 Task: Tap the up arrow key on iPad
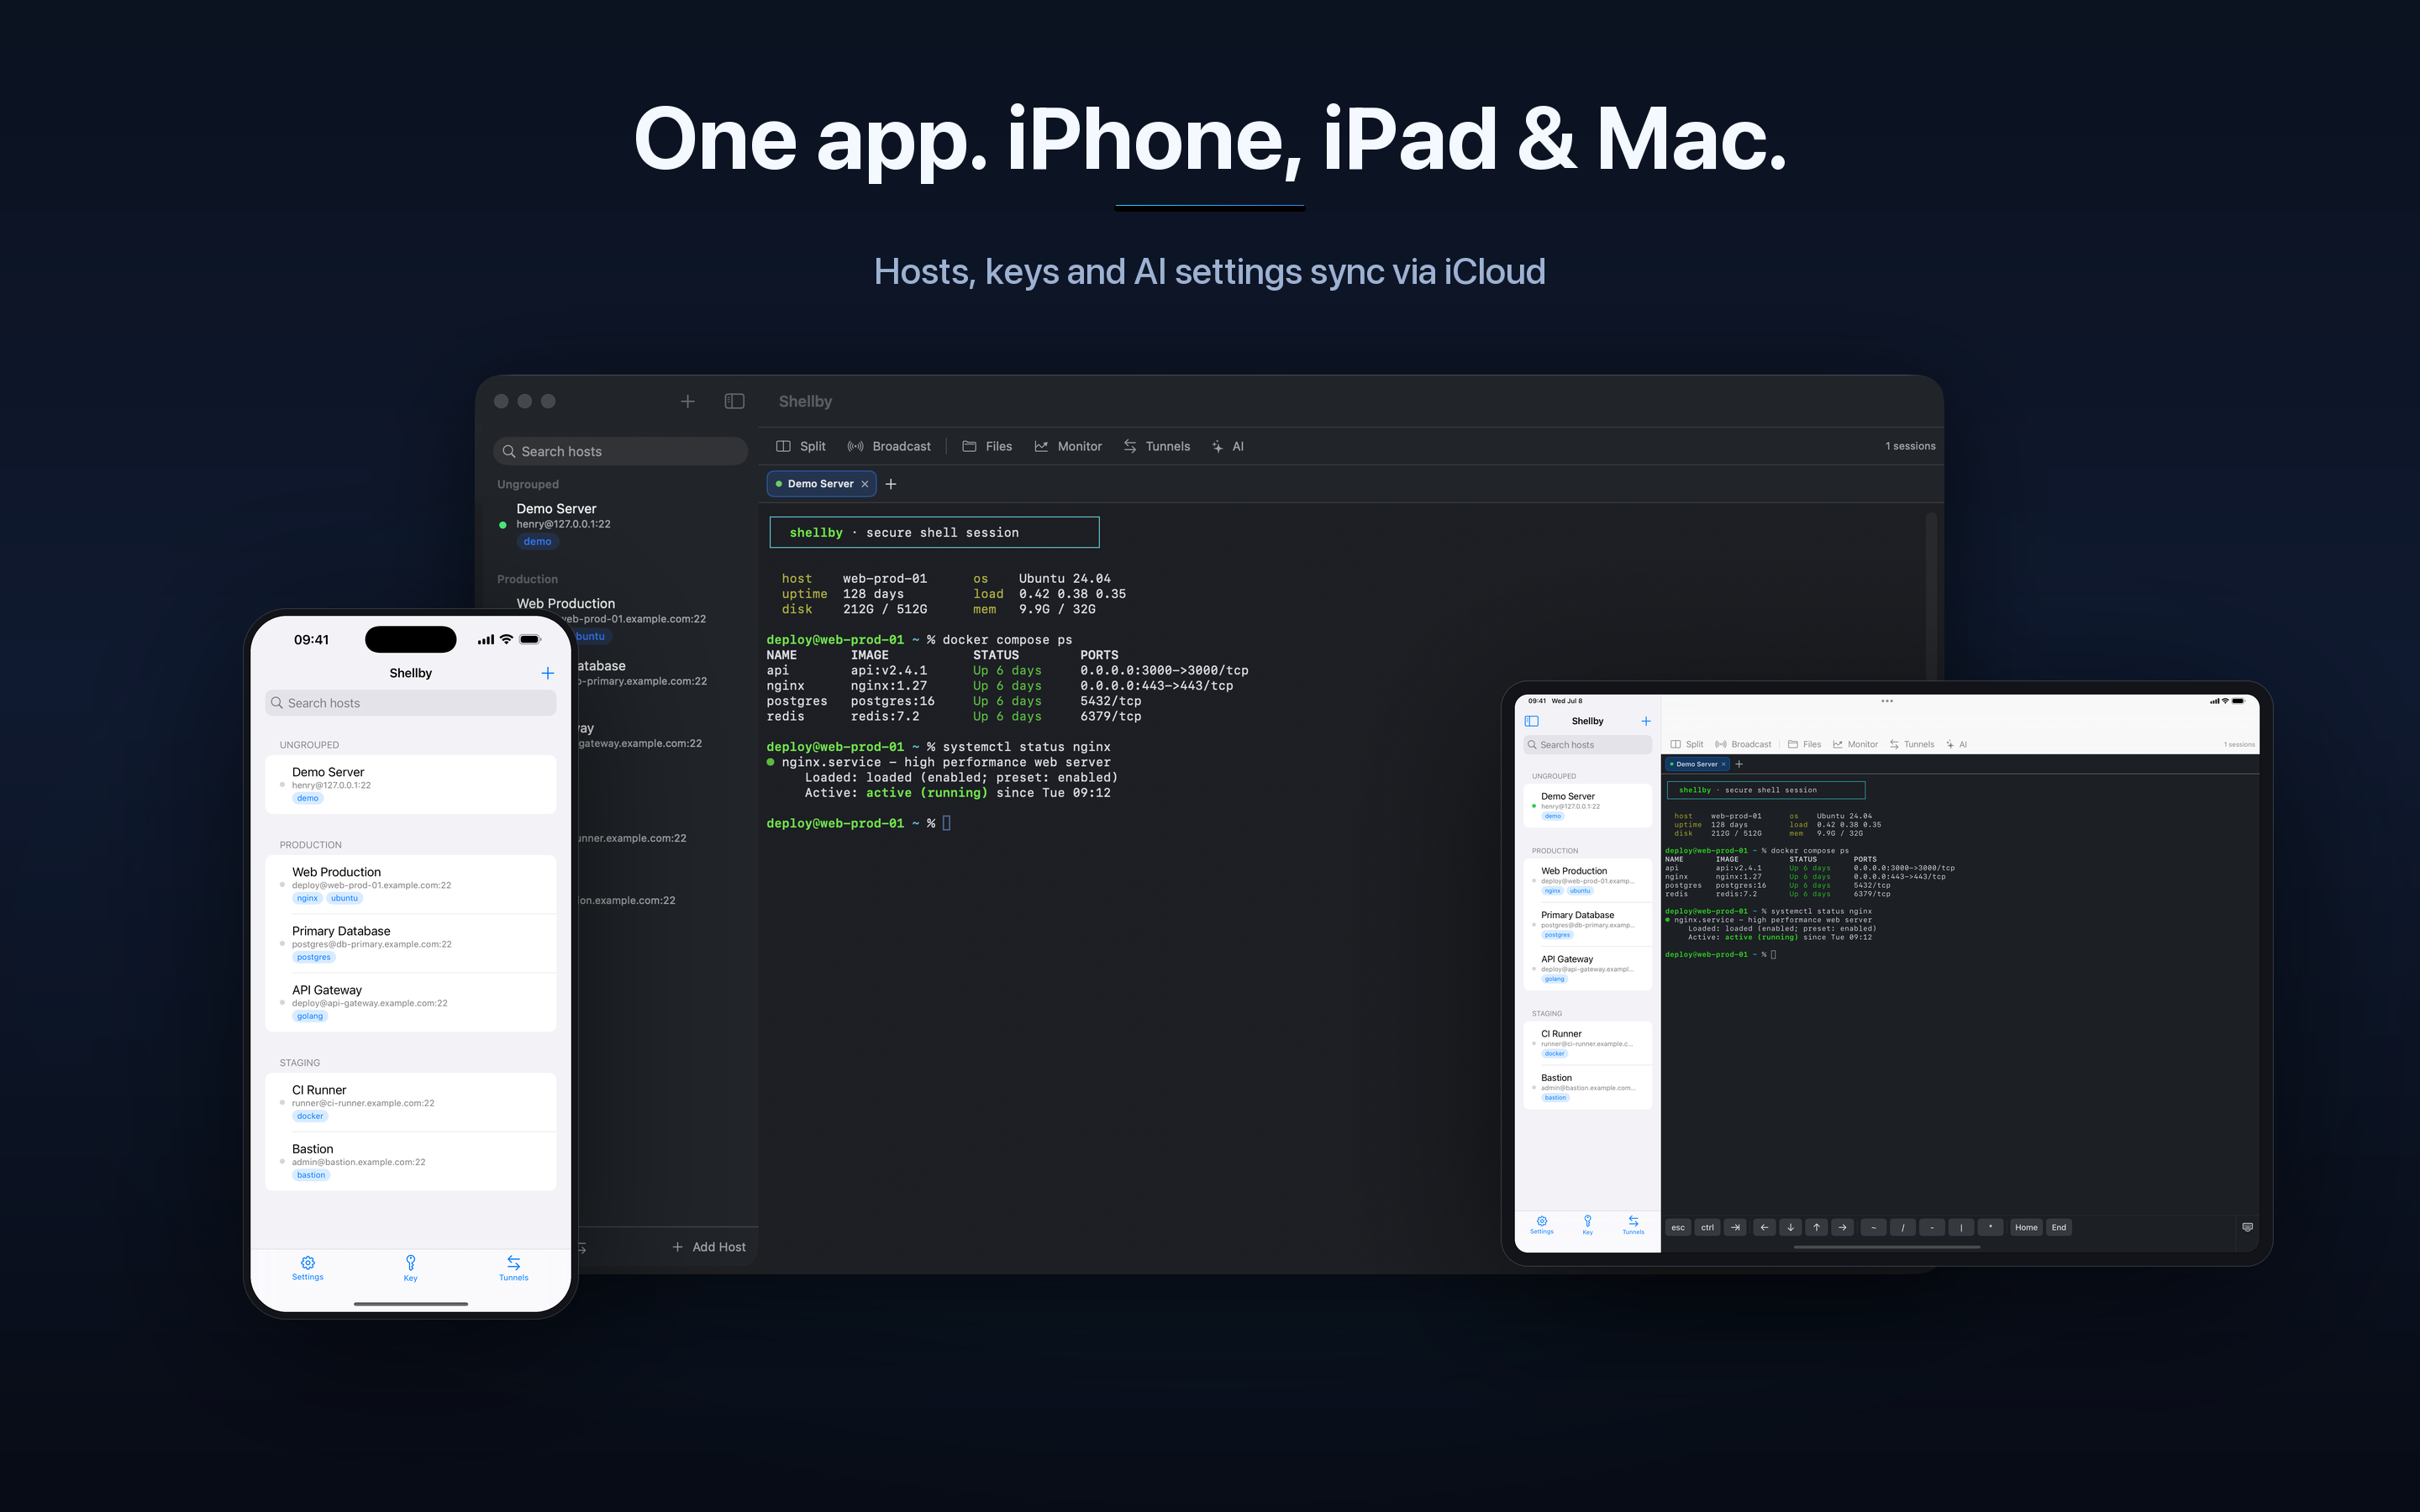pos(1817,1227)
